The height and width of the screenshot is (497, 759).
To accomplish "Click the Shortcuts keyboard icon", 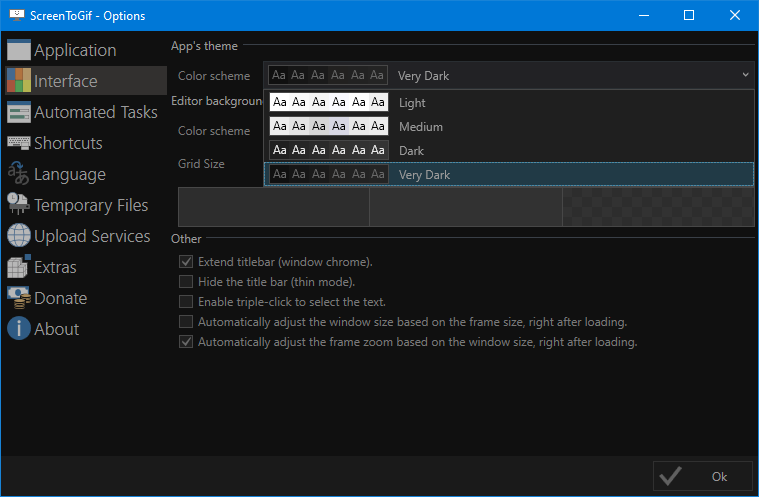I will click(19, 143).
